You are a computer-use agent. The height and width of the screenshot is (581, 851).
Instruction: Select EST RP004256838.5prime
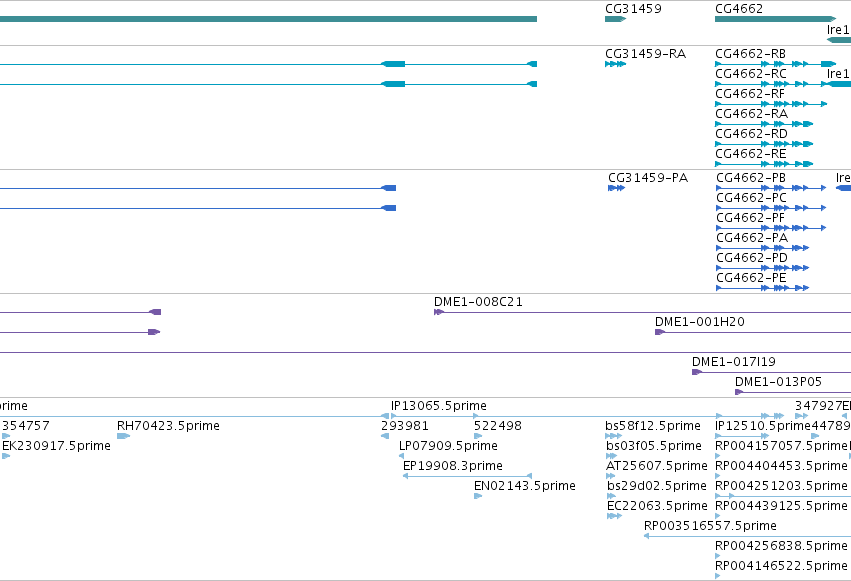click(x=781, y=546)
